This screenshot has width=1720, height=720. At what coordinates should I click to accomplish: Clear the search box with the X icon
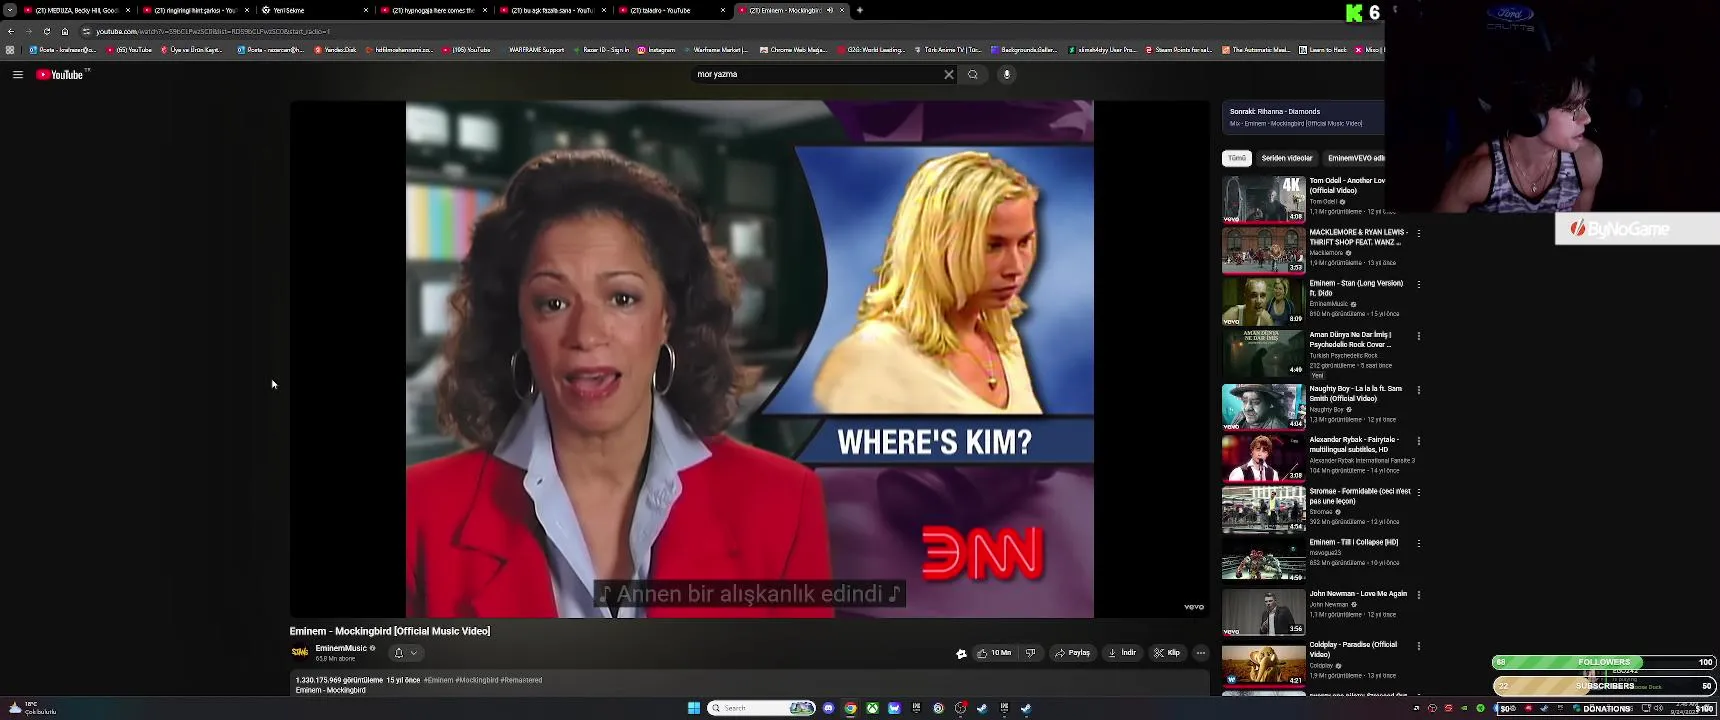click(949, 74)
